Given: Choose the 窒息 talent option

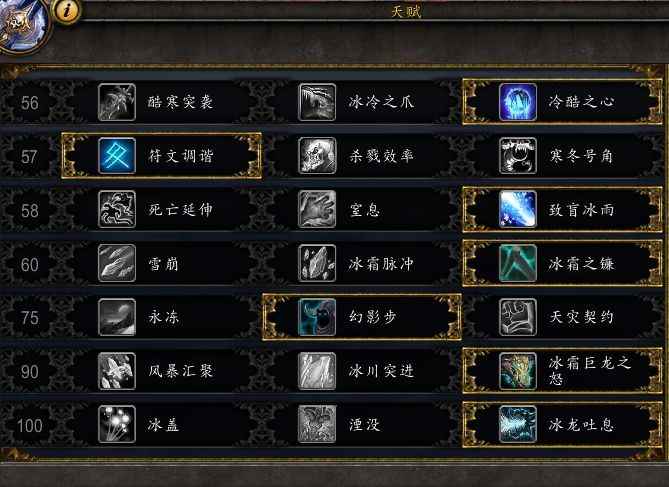Looking at the screenshot, I should click(362, 210).
